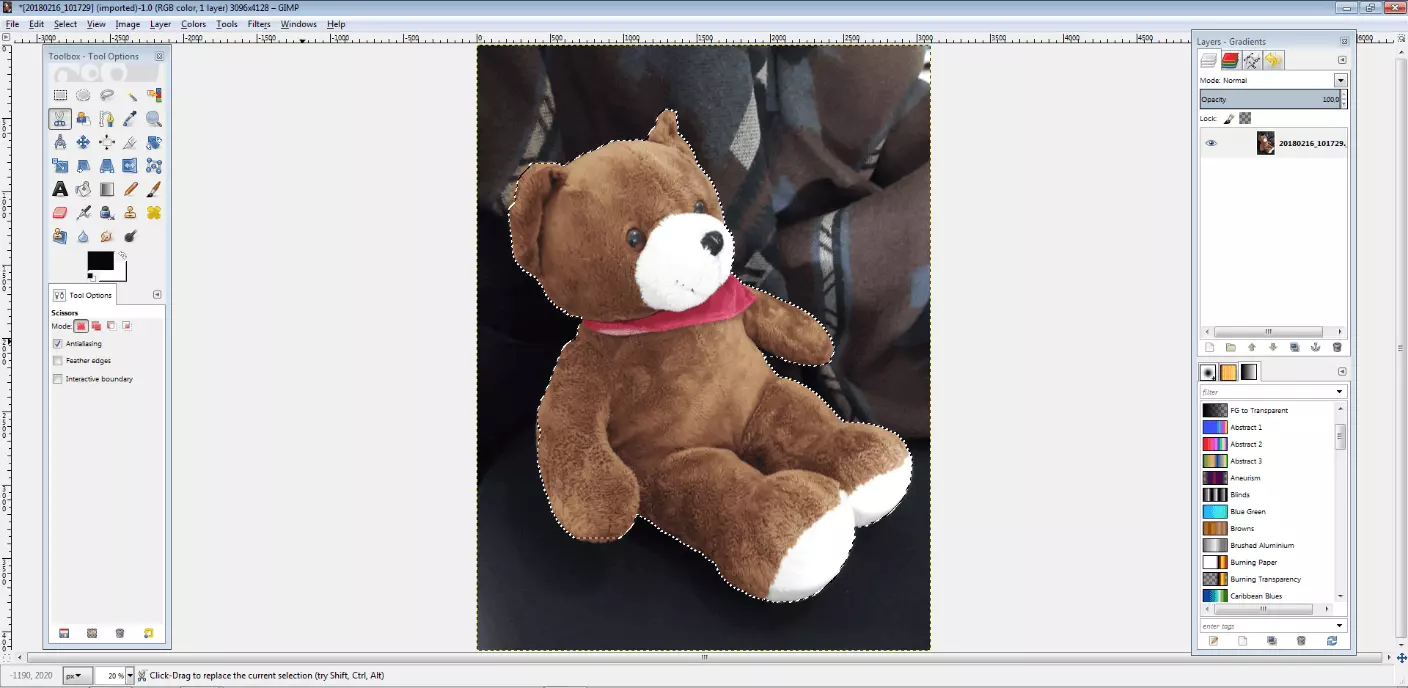This screenshot has height=688, width=1408.
Task: Open the Filters menu
Action: click(259, 24)
